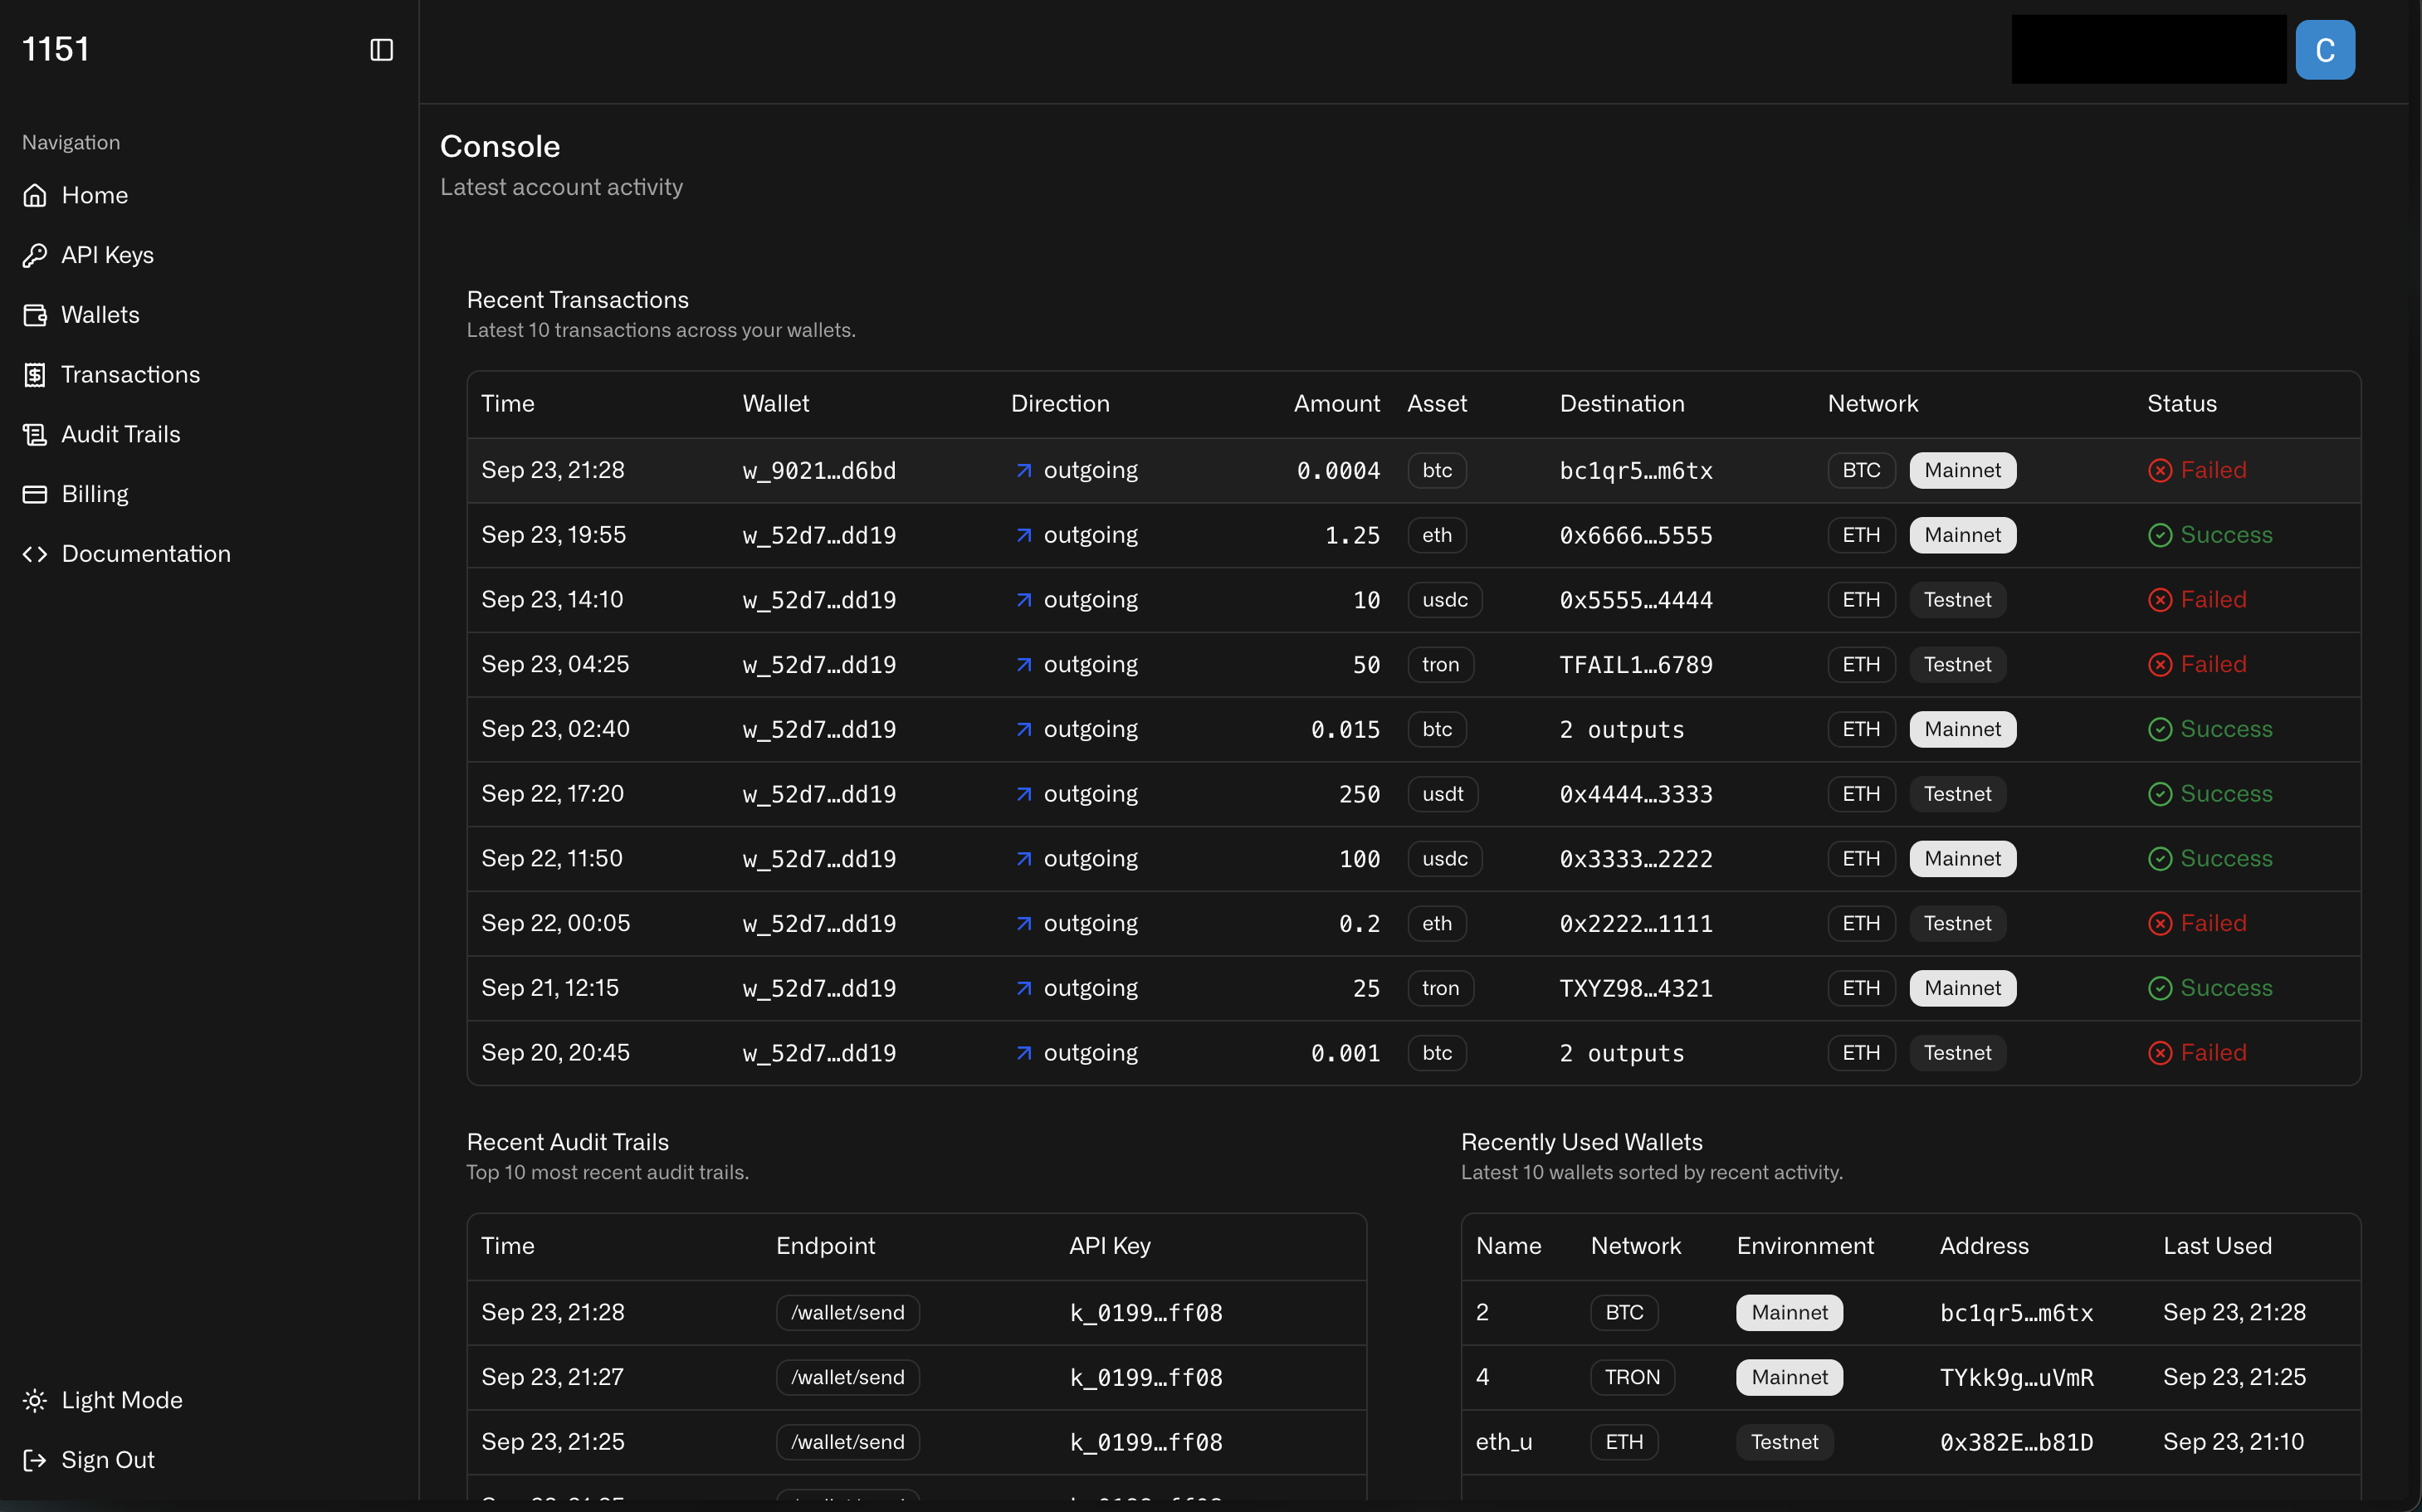Click the outgoing arrow icon in the Sep 23, 21:28 row
2422x1512 pixels.
click(1023, 470)
